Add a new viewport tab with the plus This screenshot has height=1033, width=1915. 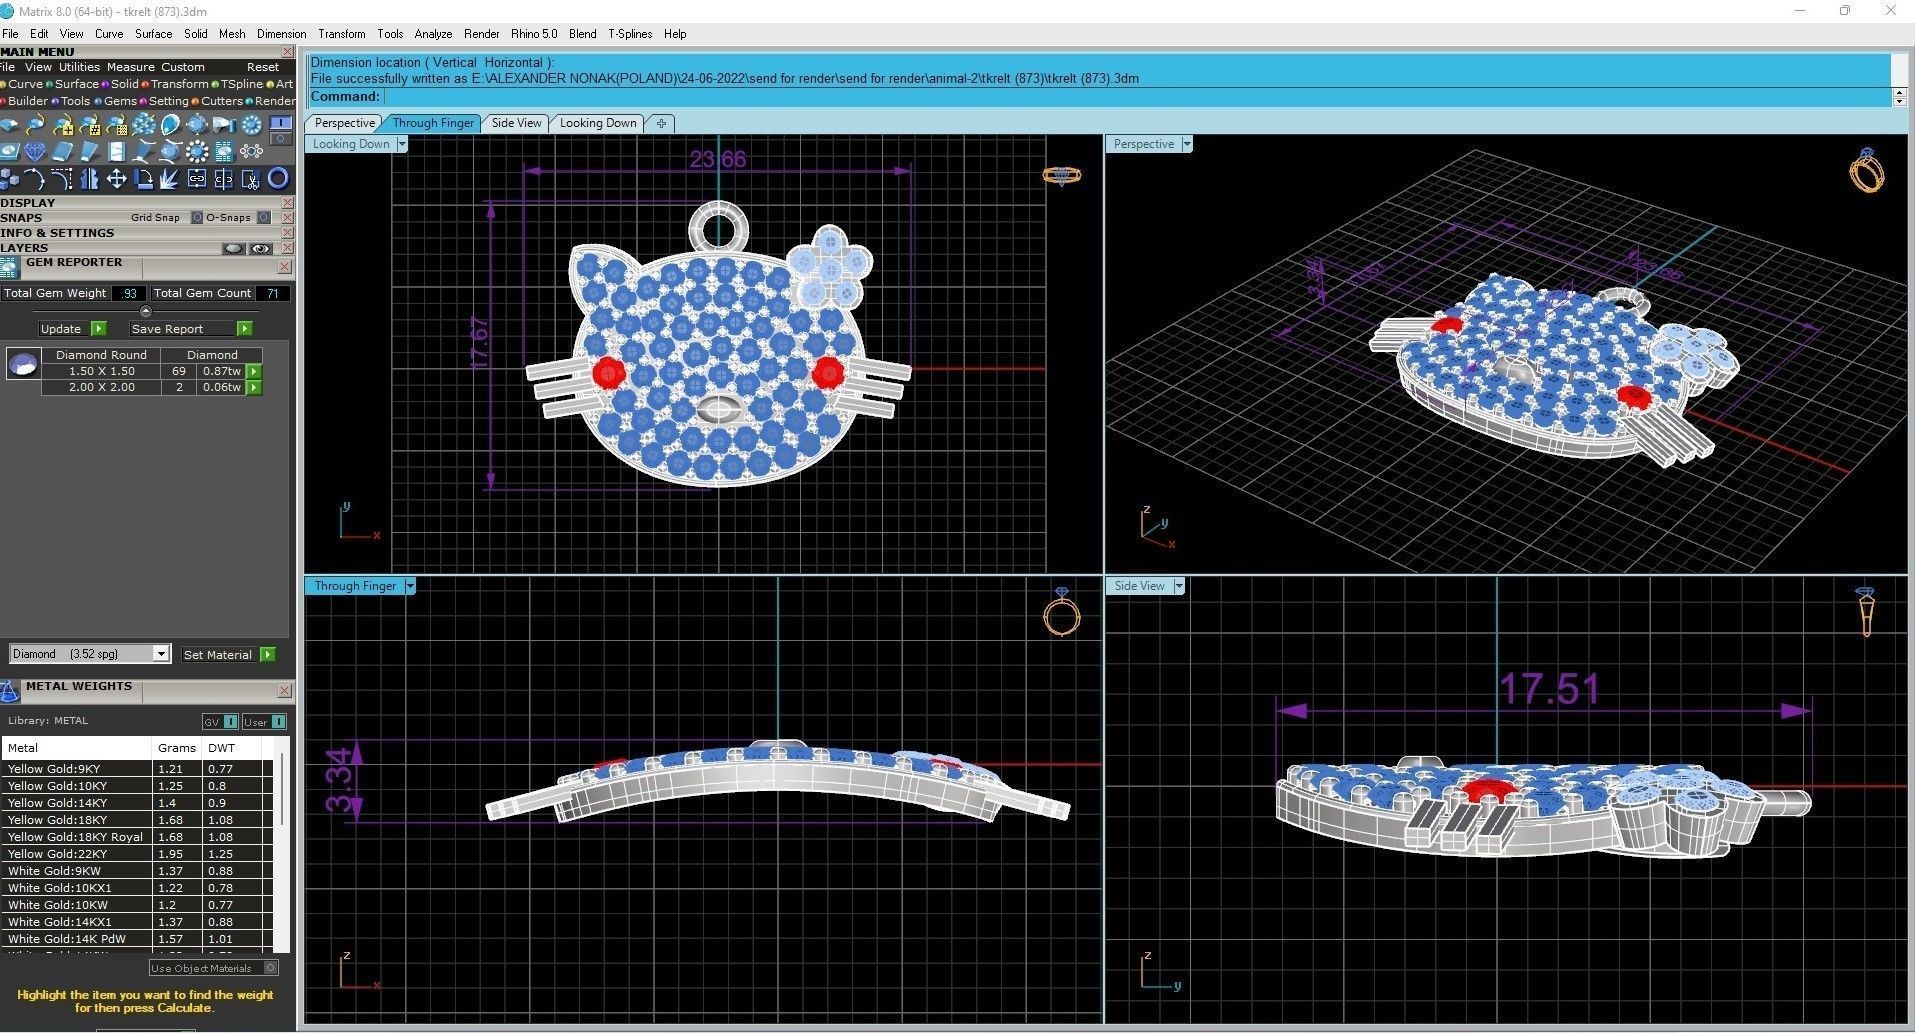[x=661, y=123]
